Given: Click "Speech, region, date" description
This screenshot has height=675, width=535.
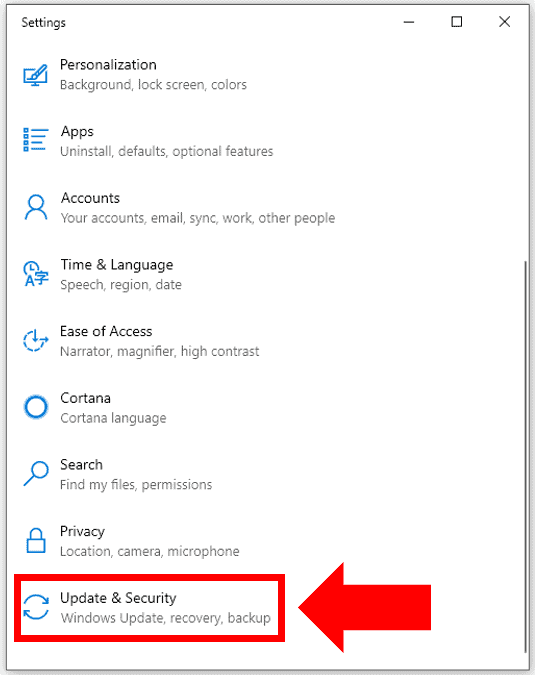Looking at the screenshot, I should tap(121, 285).
